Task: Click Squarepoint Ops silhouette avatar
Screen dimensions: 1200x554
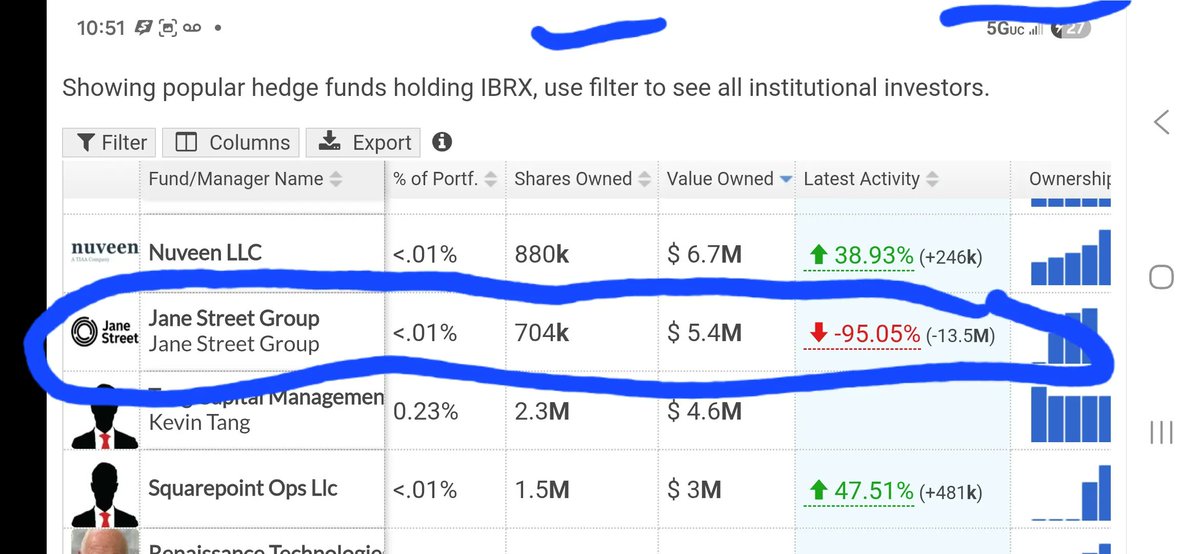Action: click(x=104, y=494)
